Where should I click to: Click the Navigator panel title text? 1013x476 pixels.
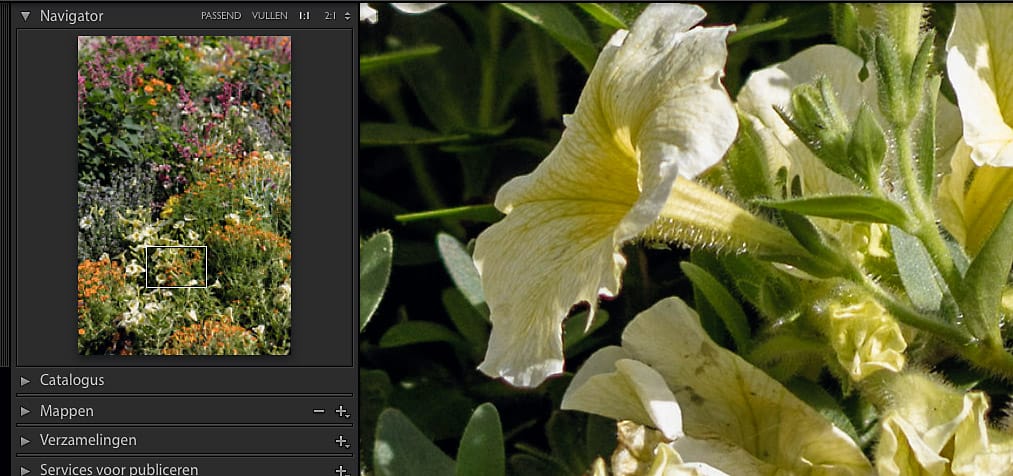(x=71, y=16)
